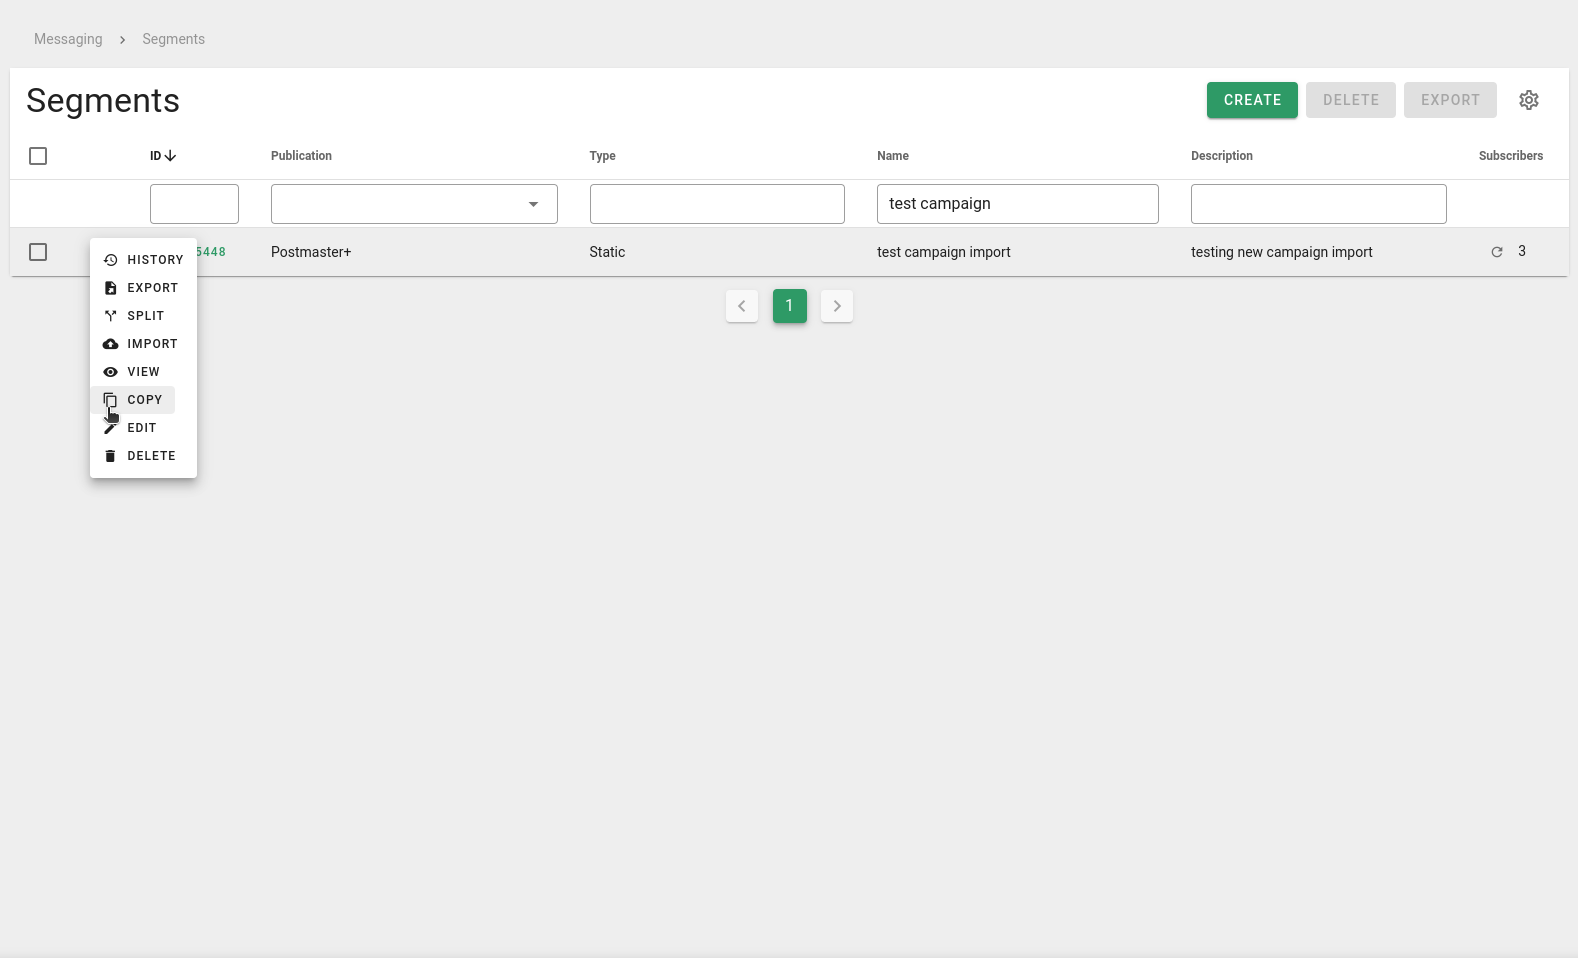Viewport: 1578px width, 958px height.
Task: Click the Edit pencil icon in menu
Action: coord(110,428)
